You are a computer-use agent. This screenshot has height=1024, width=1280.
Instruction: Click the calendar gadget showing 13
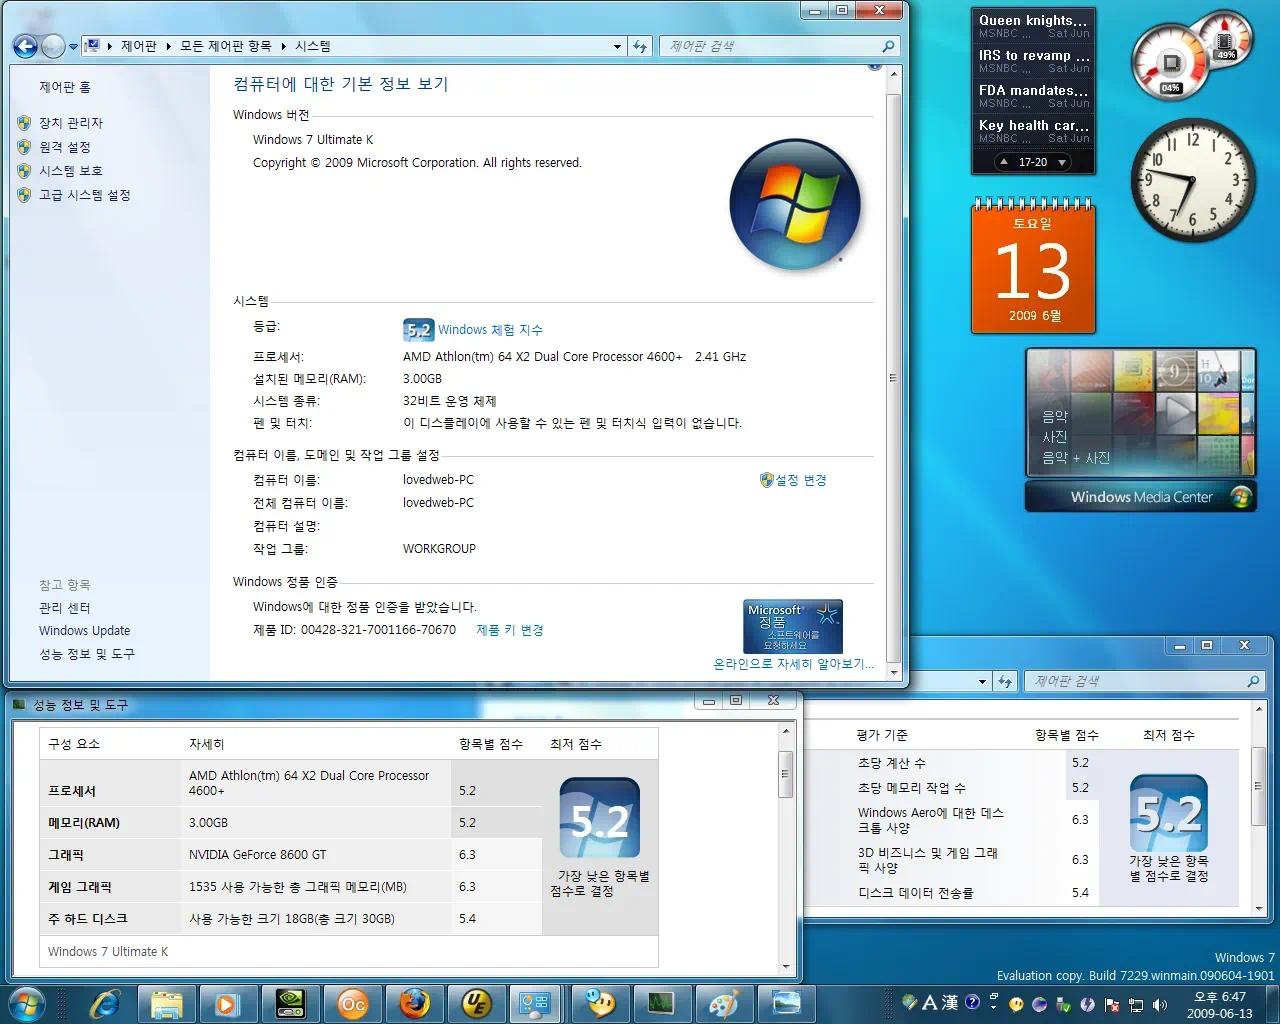(x=1033, y=265)
